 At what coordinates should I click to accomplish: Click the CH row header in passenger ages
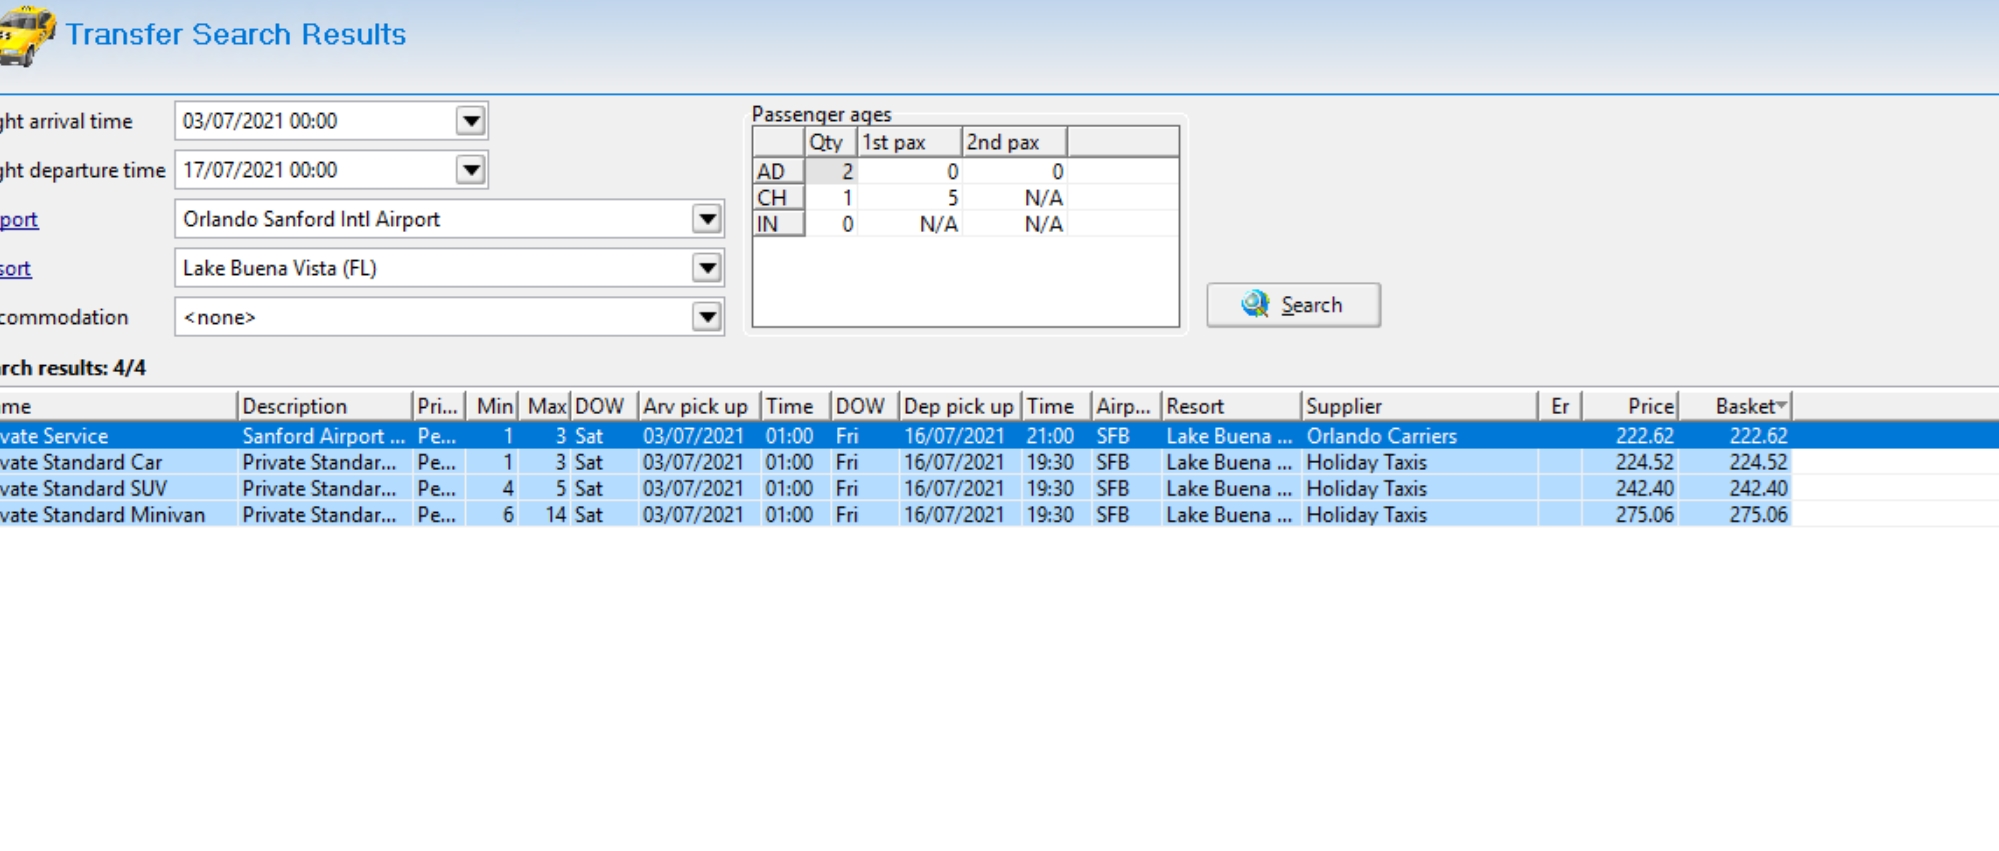(x=779, y=198)
